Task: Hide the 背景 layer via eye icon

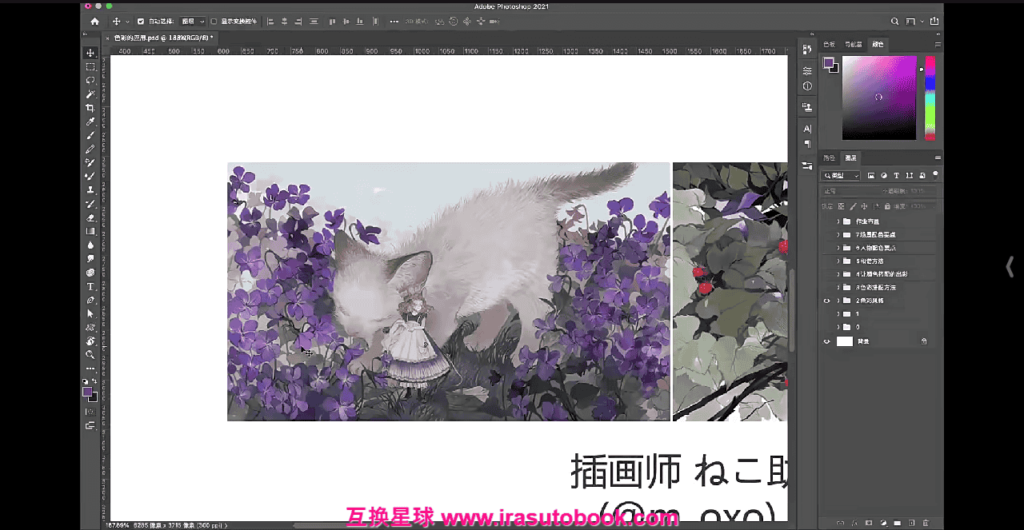Action: click(x=827, y=341)
